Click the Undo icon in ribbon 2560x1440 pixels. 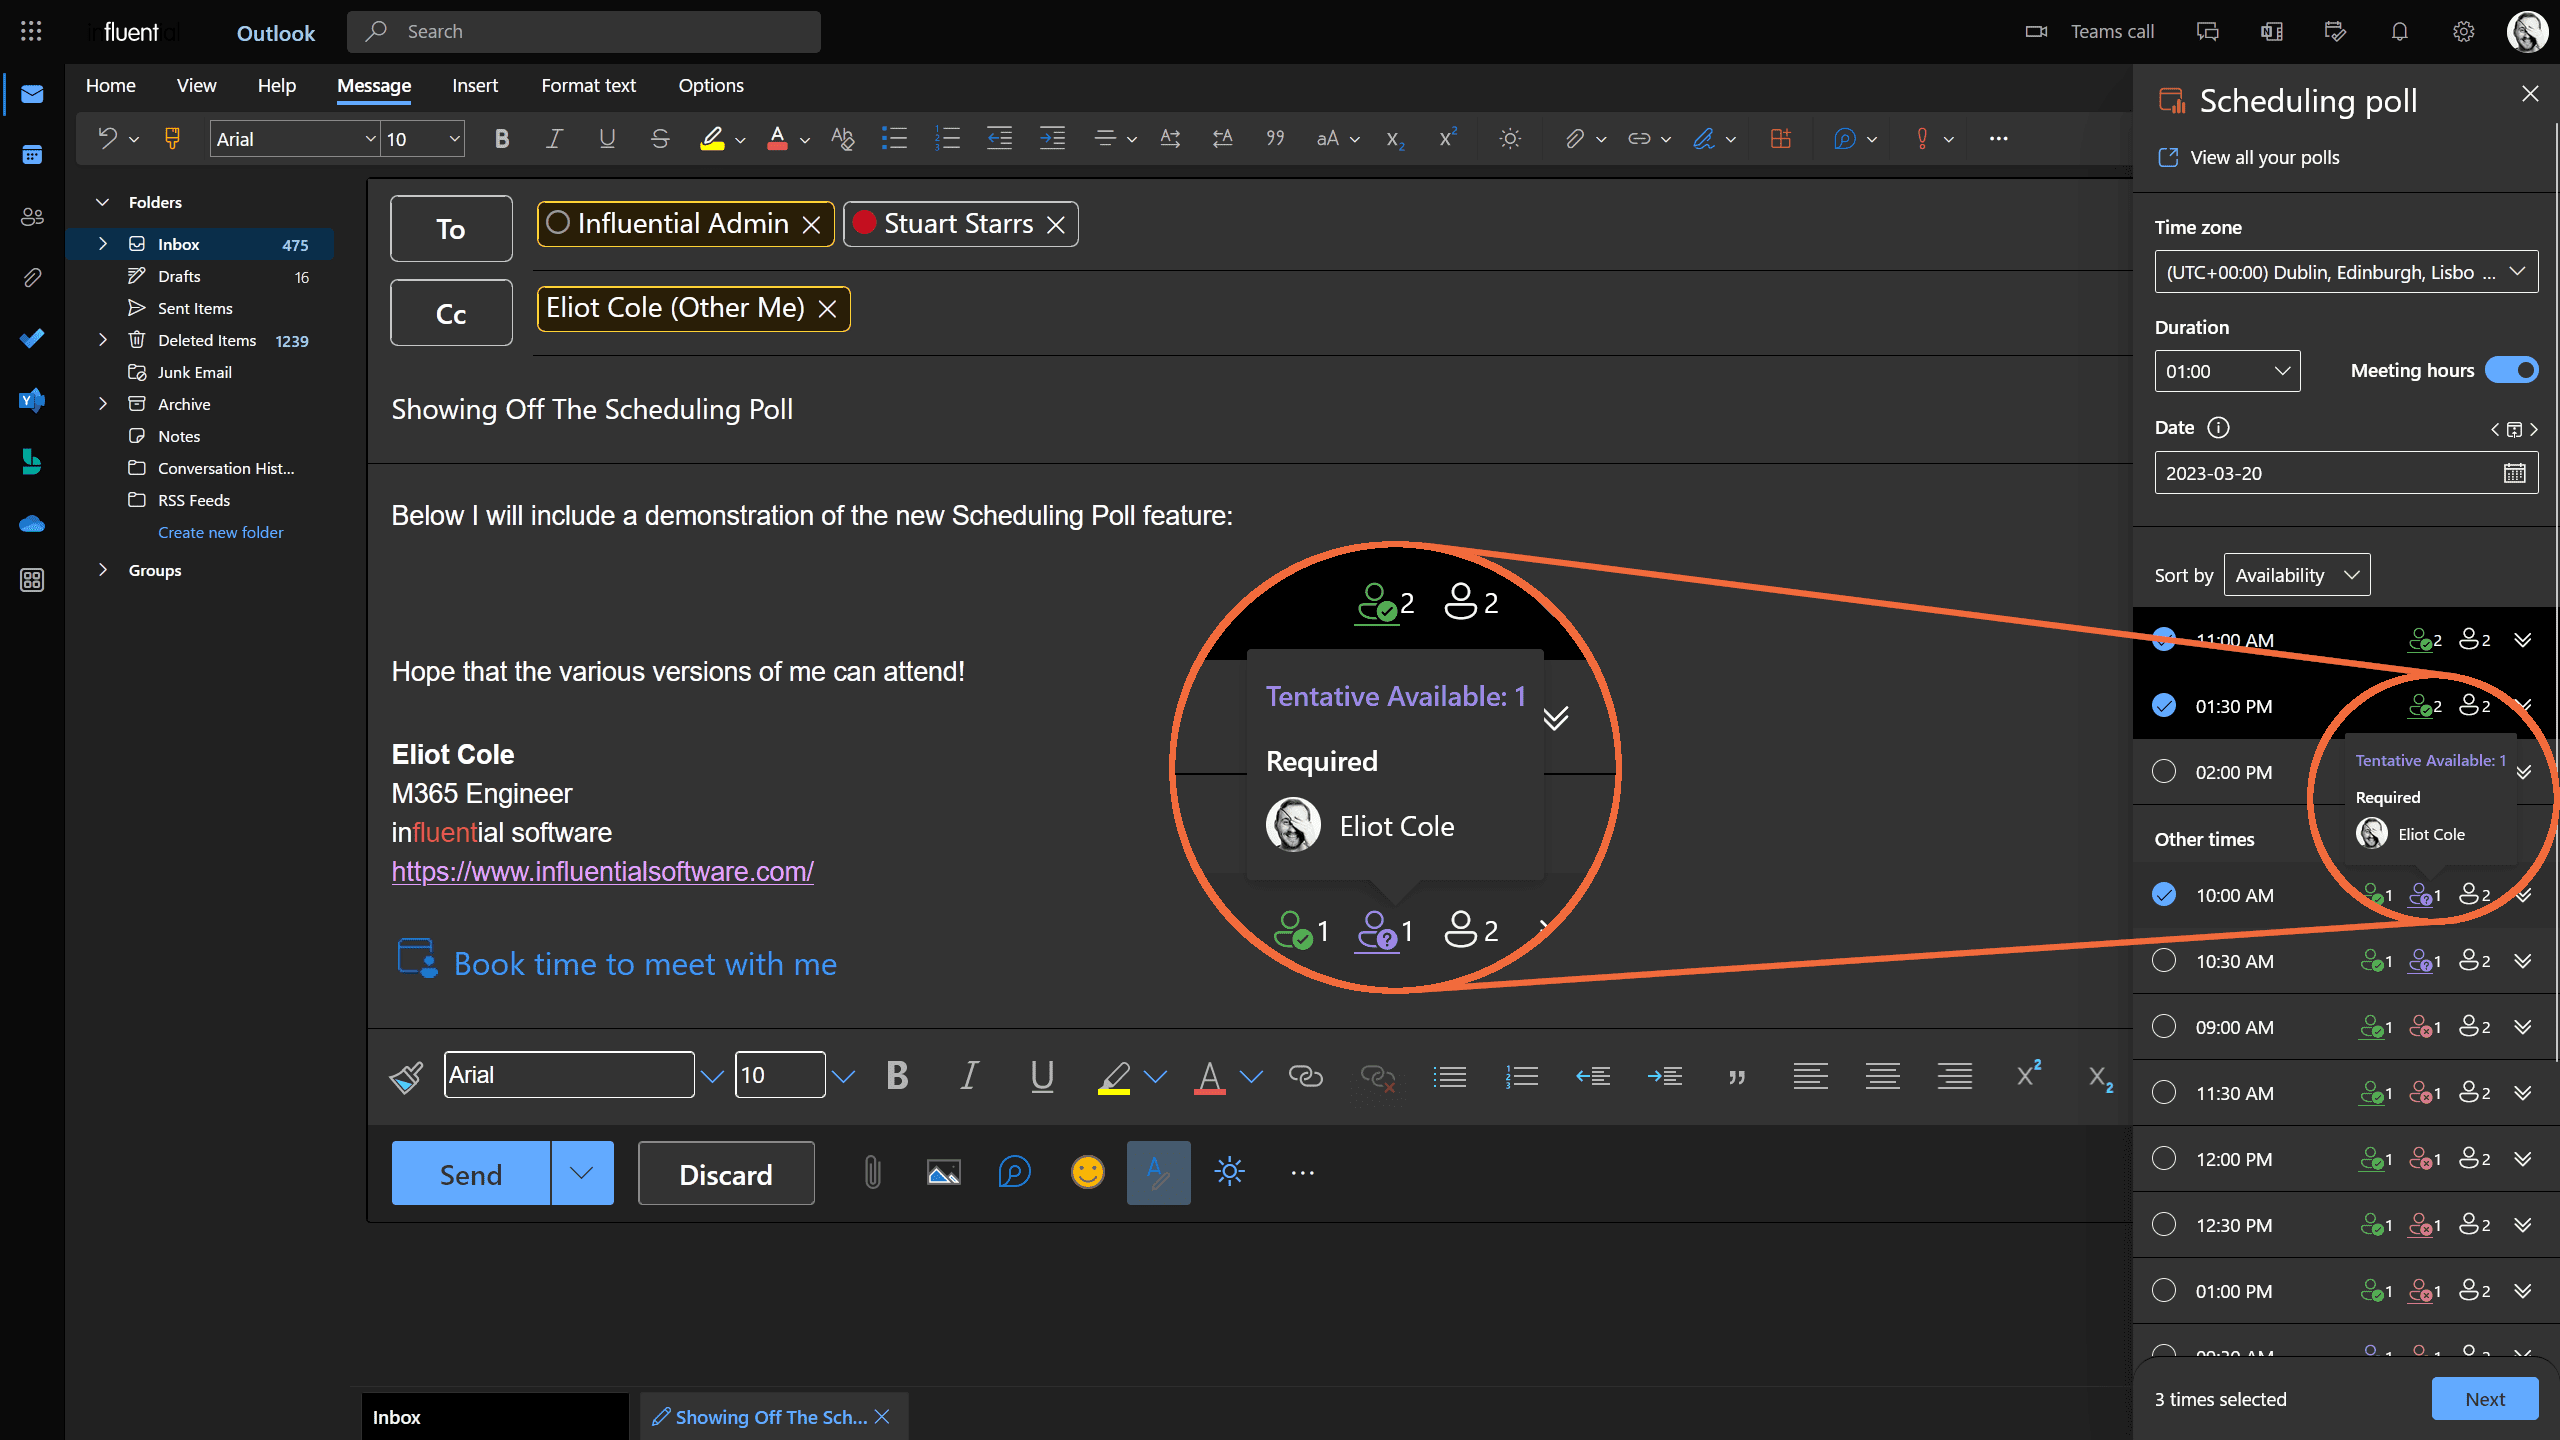click(107, 138)
